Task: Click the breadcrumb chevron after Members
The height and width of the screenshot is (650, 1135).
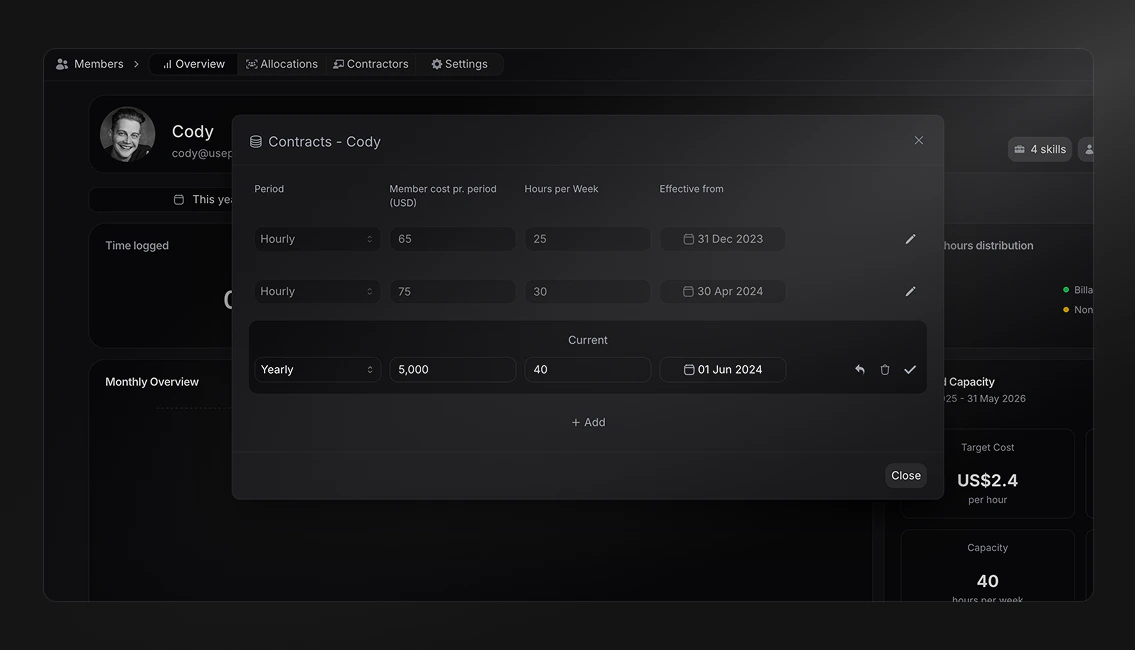Action: (135, 64)
